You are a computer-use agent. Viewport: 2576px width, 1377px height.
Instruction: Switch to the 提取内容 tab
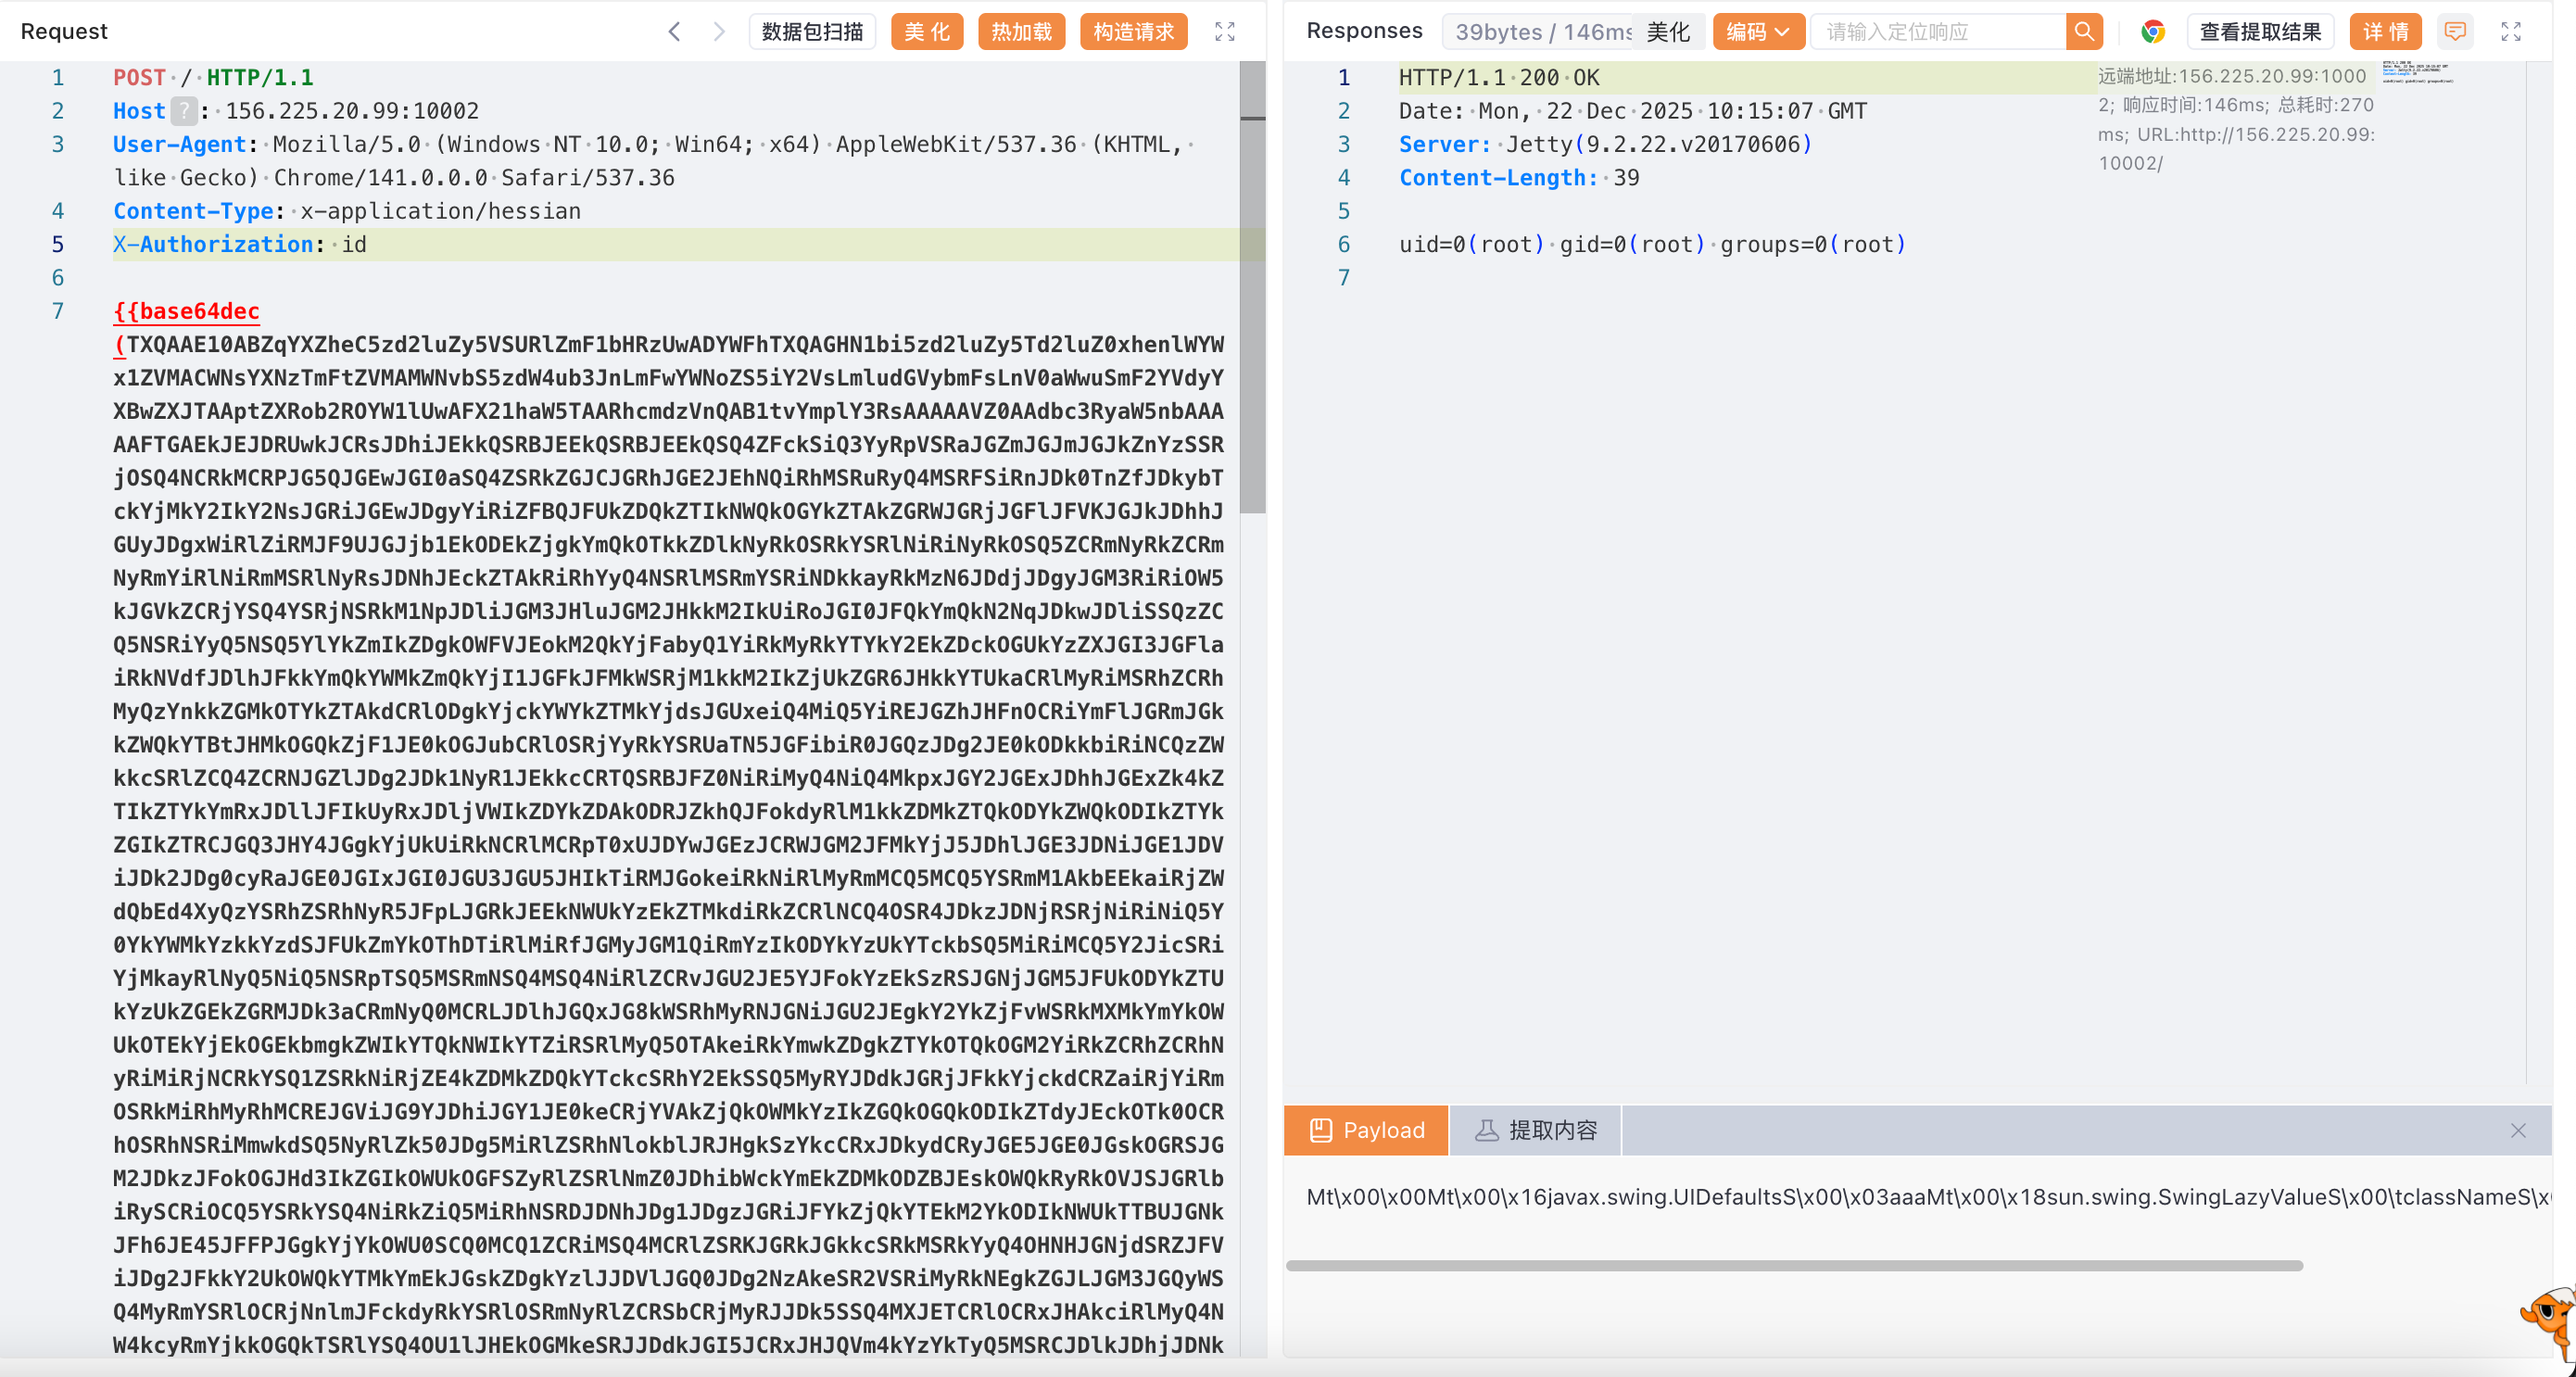(1535, 1130)
